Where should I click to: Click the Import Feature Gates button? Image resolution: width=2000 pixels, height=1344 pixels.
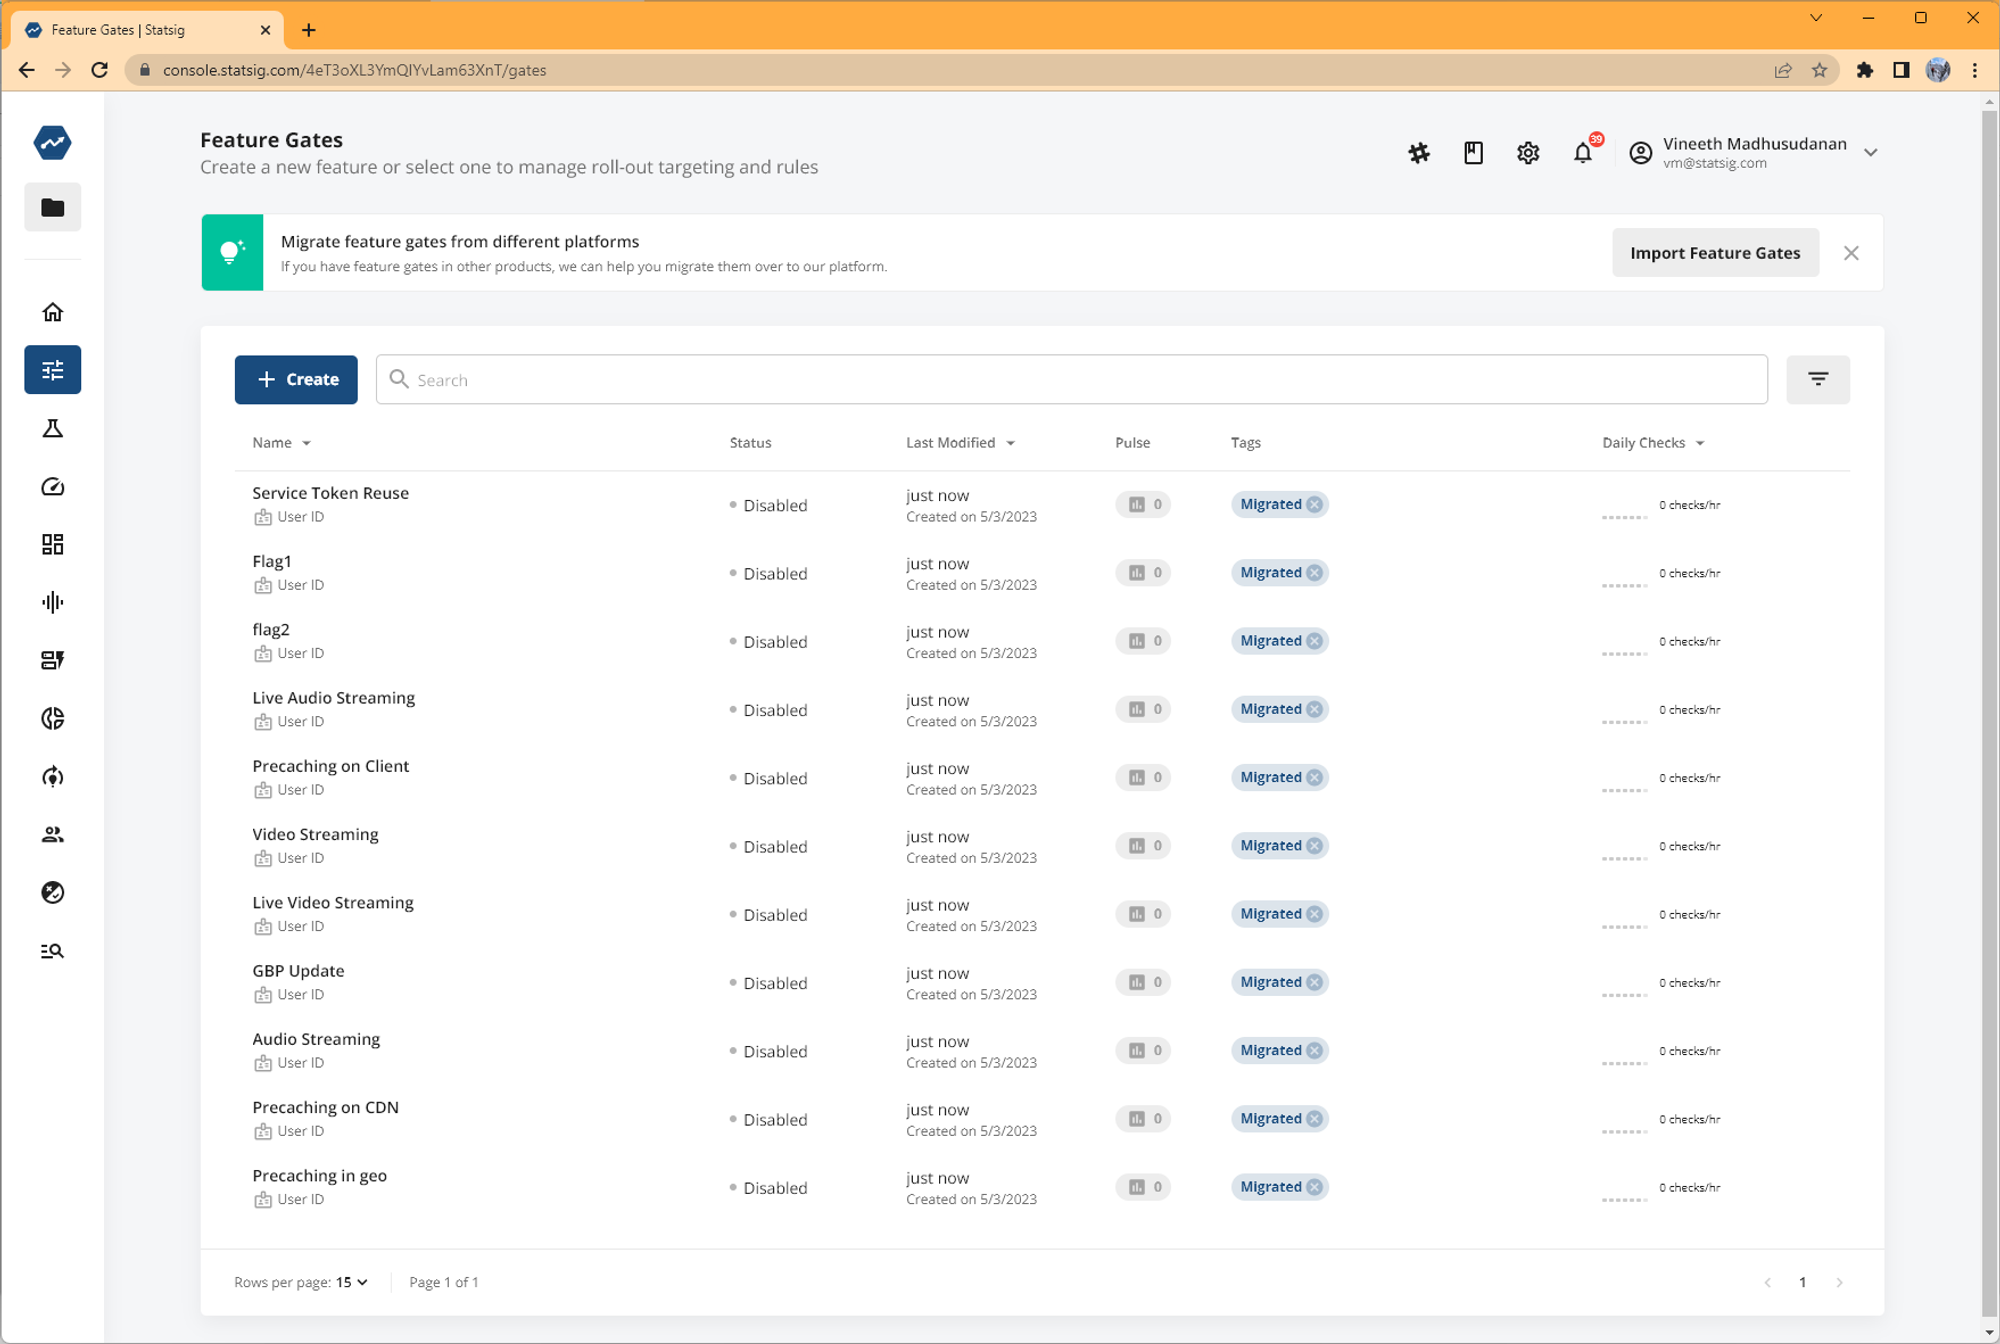coord(1715,252)
